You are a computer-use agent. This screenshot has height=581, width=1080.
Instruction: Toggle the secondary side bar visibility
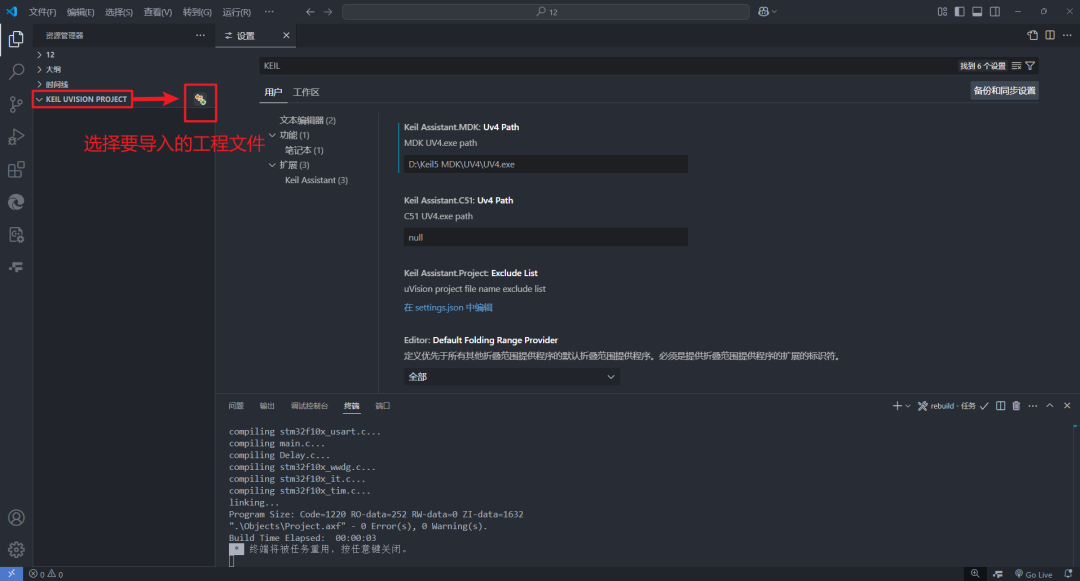tap(995, 12)
